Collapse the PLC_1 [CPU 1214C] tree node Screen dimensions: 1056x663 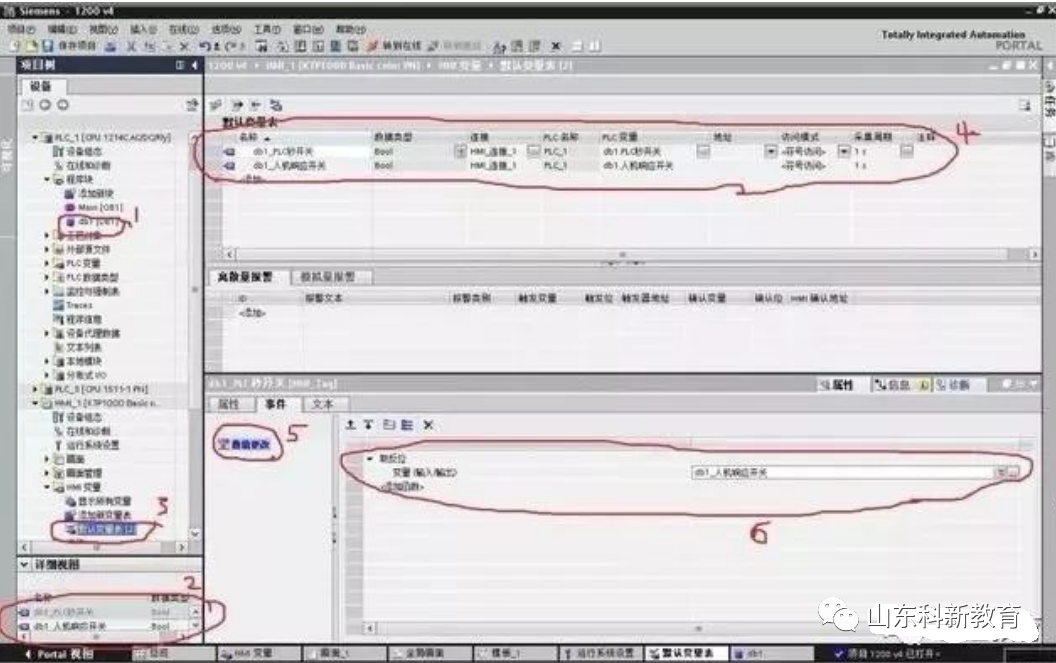[35, 137]
